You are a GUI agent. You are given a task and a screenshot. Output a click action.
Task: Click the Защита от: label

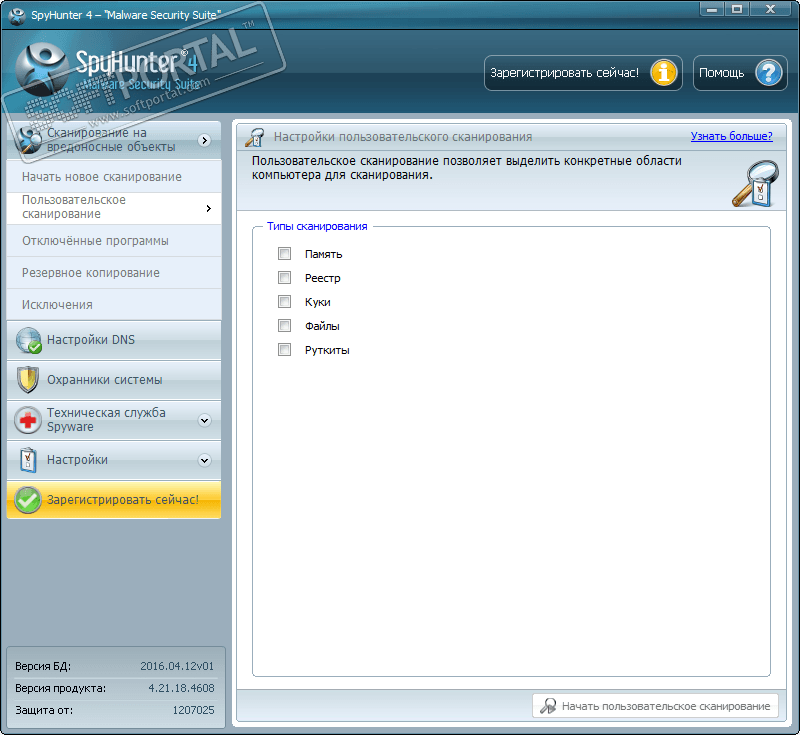pyautogui.click(x=44, y=710)
